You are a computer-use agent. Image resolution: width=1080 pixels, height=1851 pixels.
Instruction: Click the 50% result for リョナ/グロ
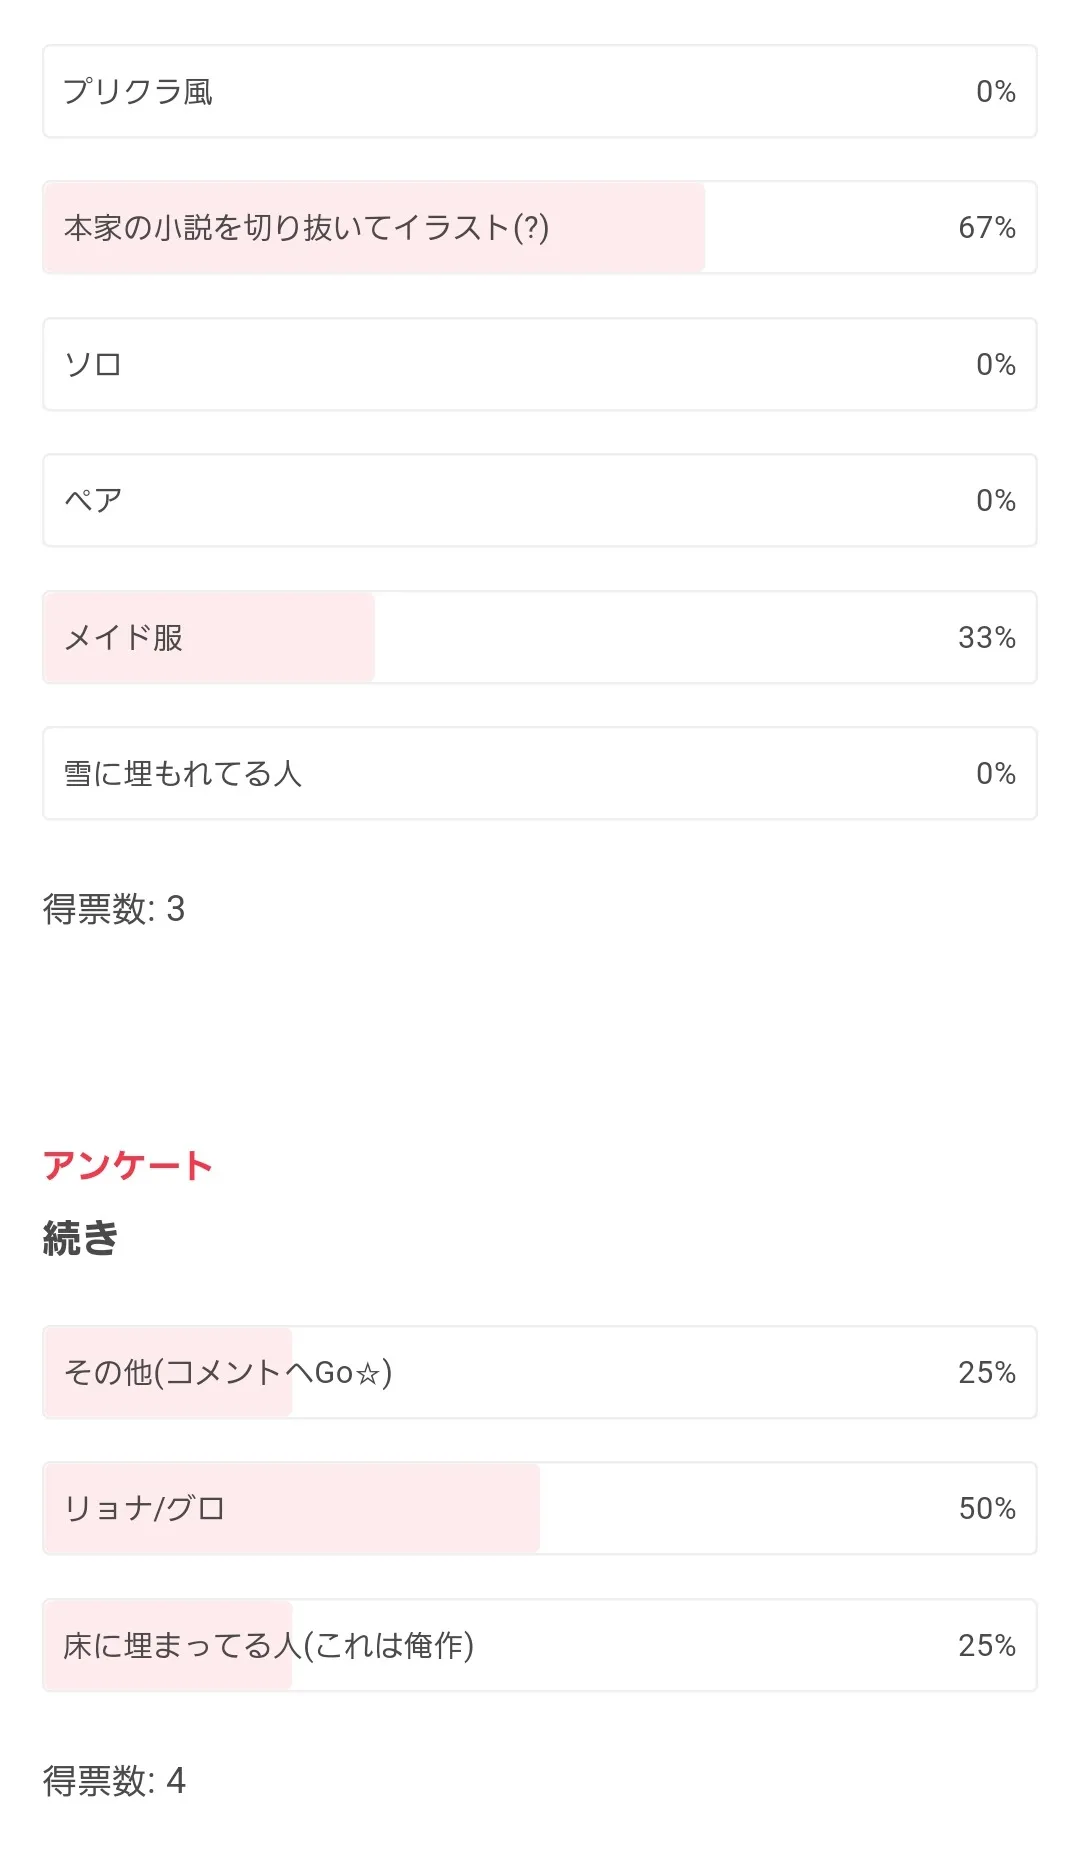click(x=986, y=1508)
